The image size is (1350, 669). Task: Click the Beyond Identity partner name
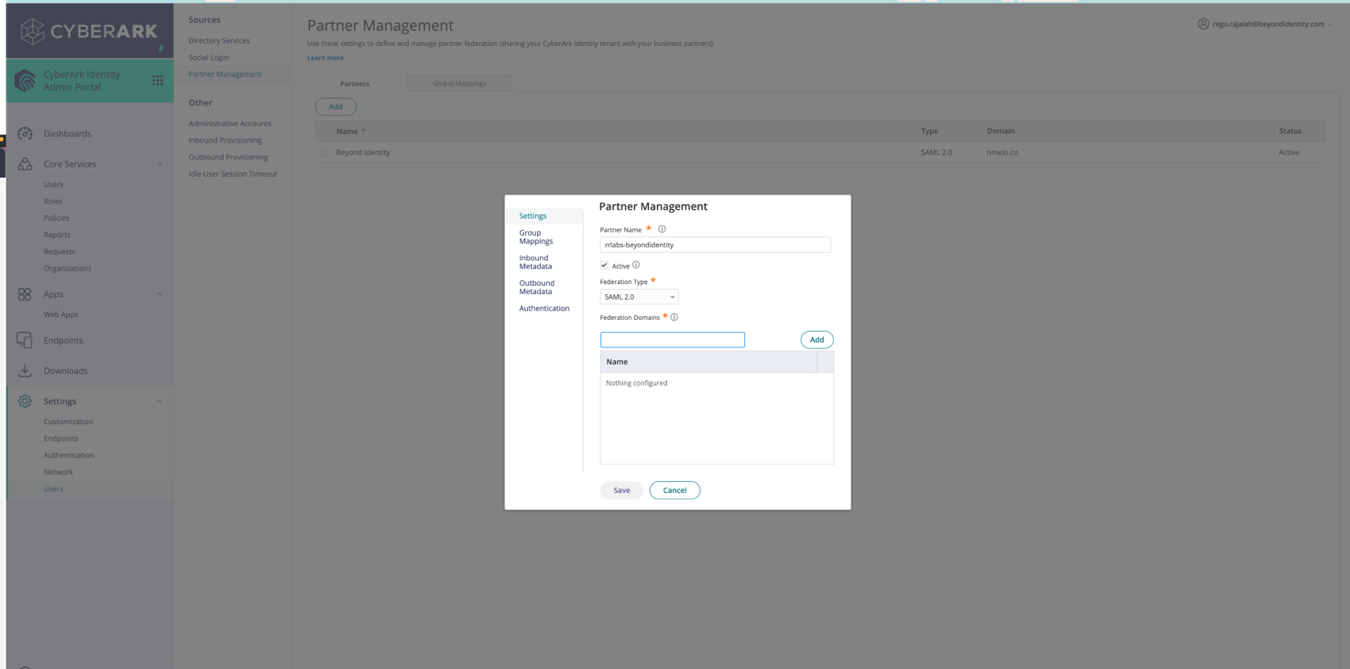pyautogui.click(x=363, y=153)
